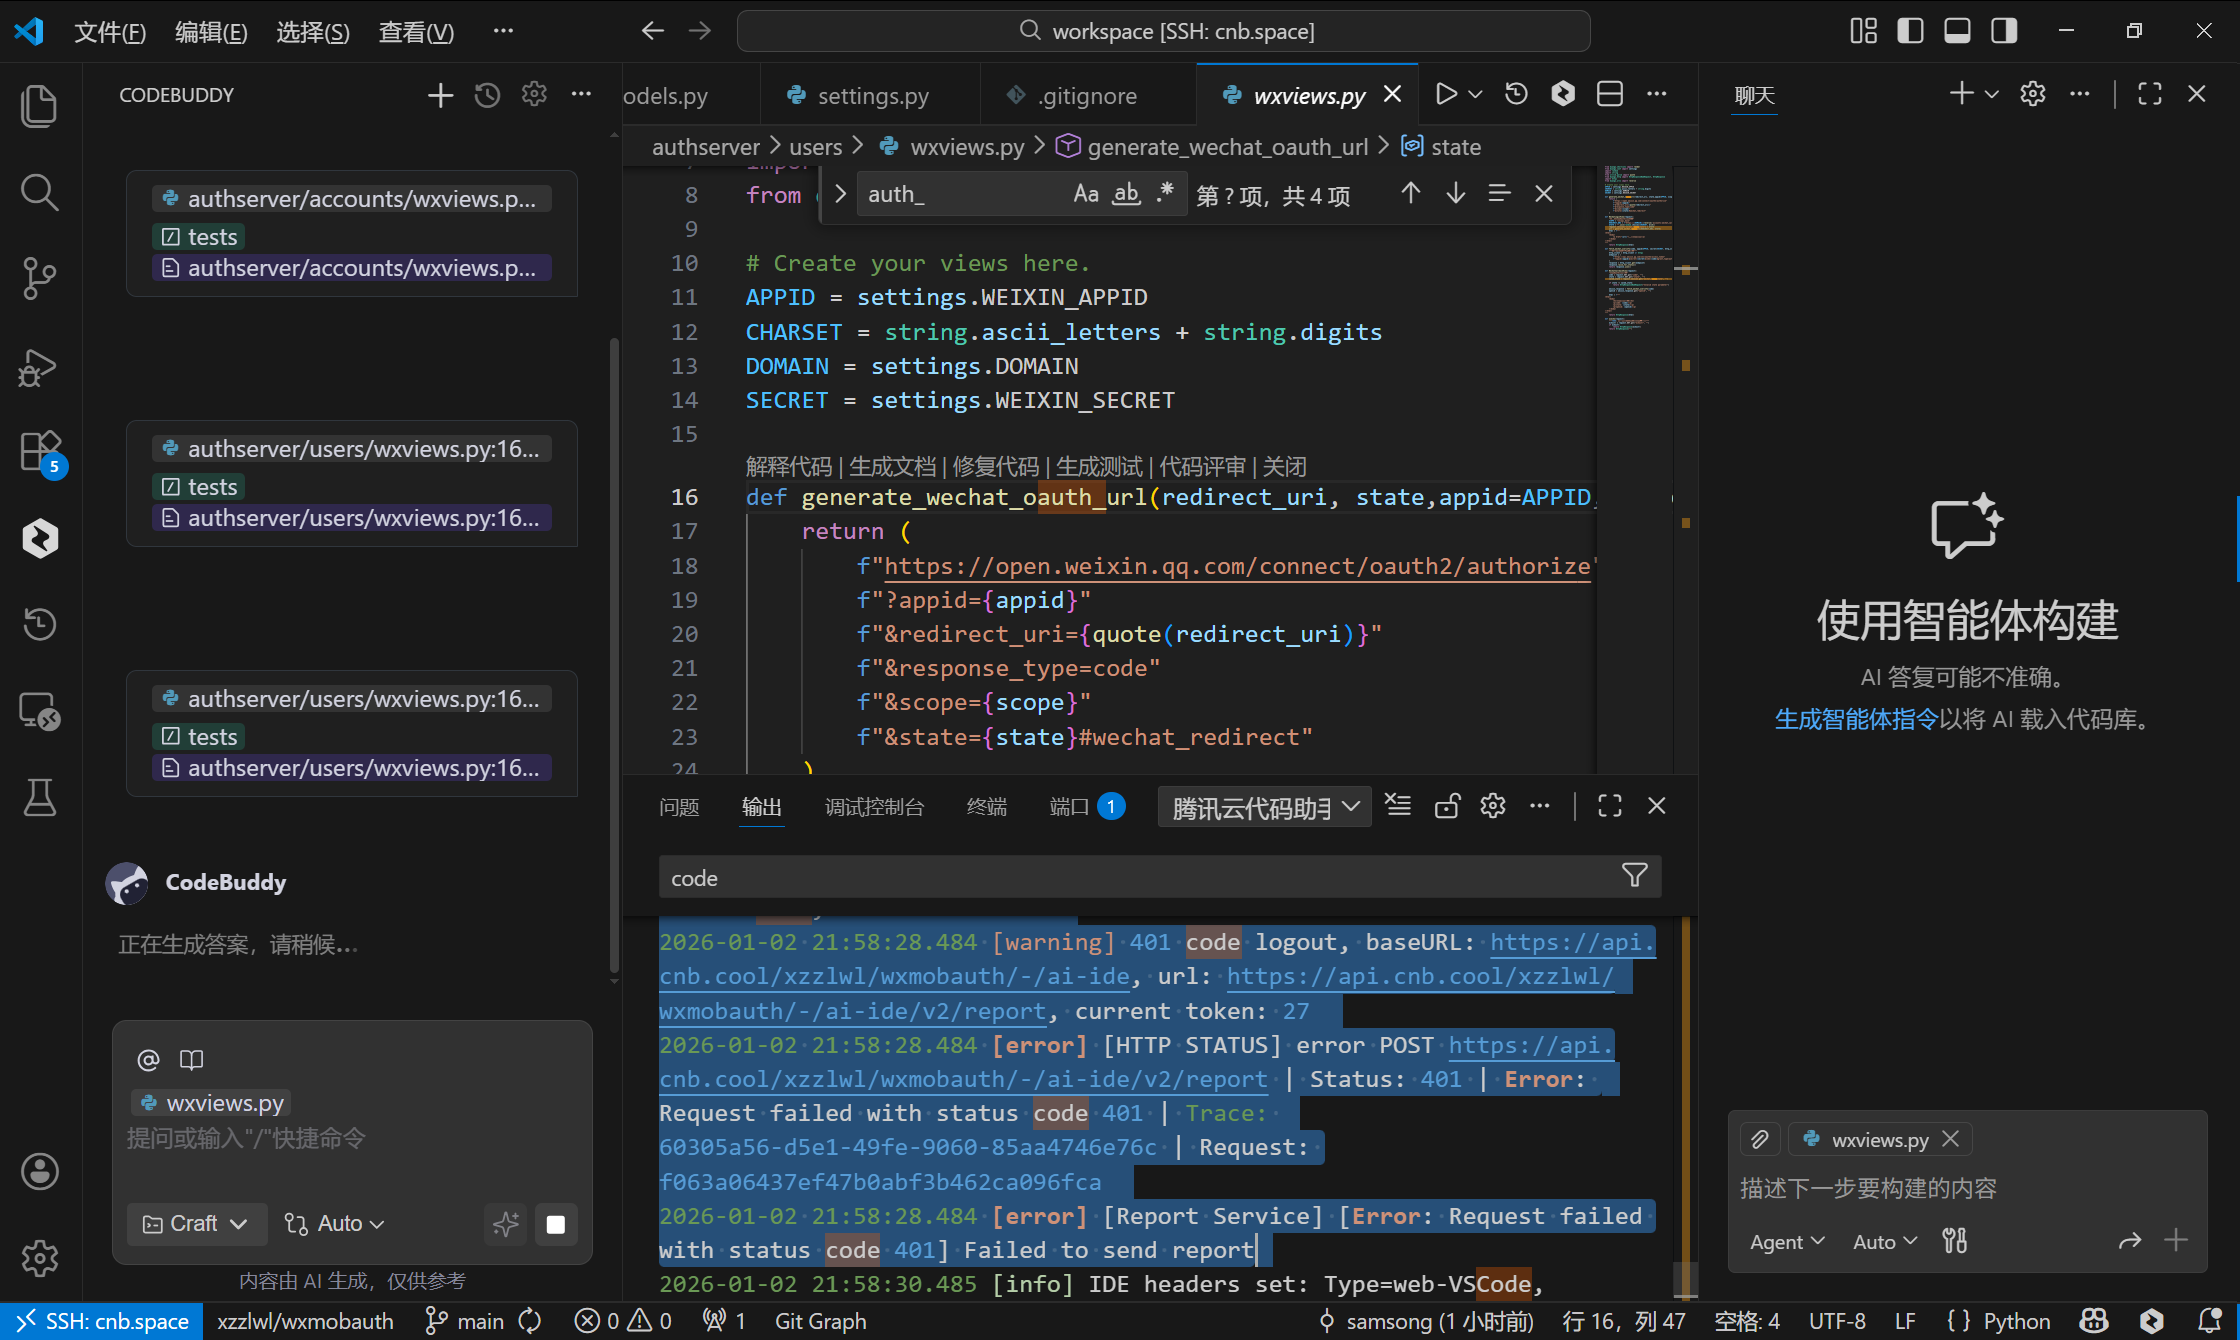2240x1340 pixels.
Task: Open the Extensions view with badge
Action: [x=41, y=452]
